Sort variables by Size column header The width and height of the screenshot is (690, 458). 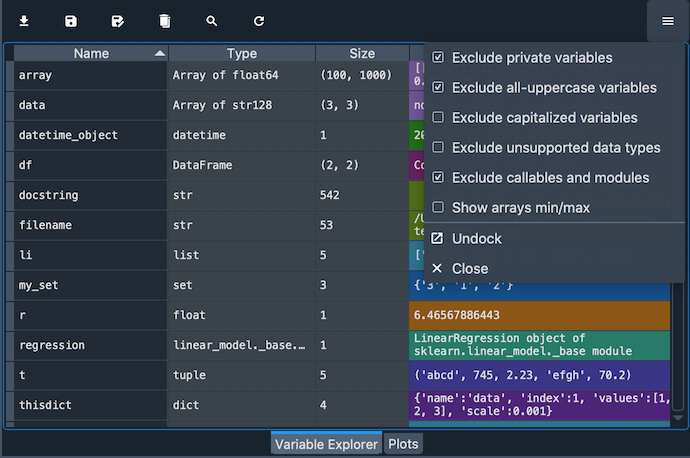(362, 54)
